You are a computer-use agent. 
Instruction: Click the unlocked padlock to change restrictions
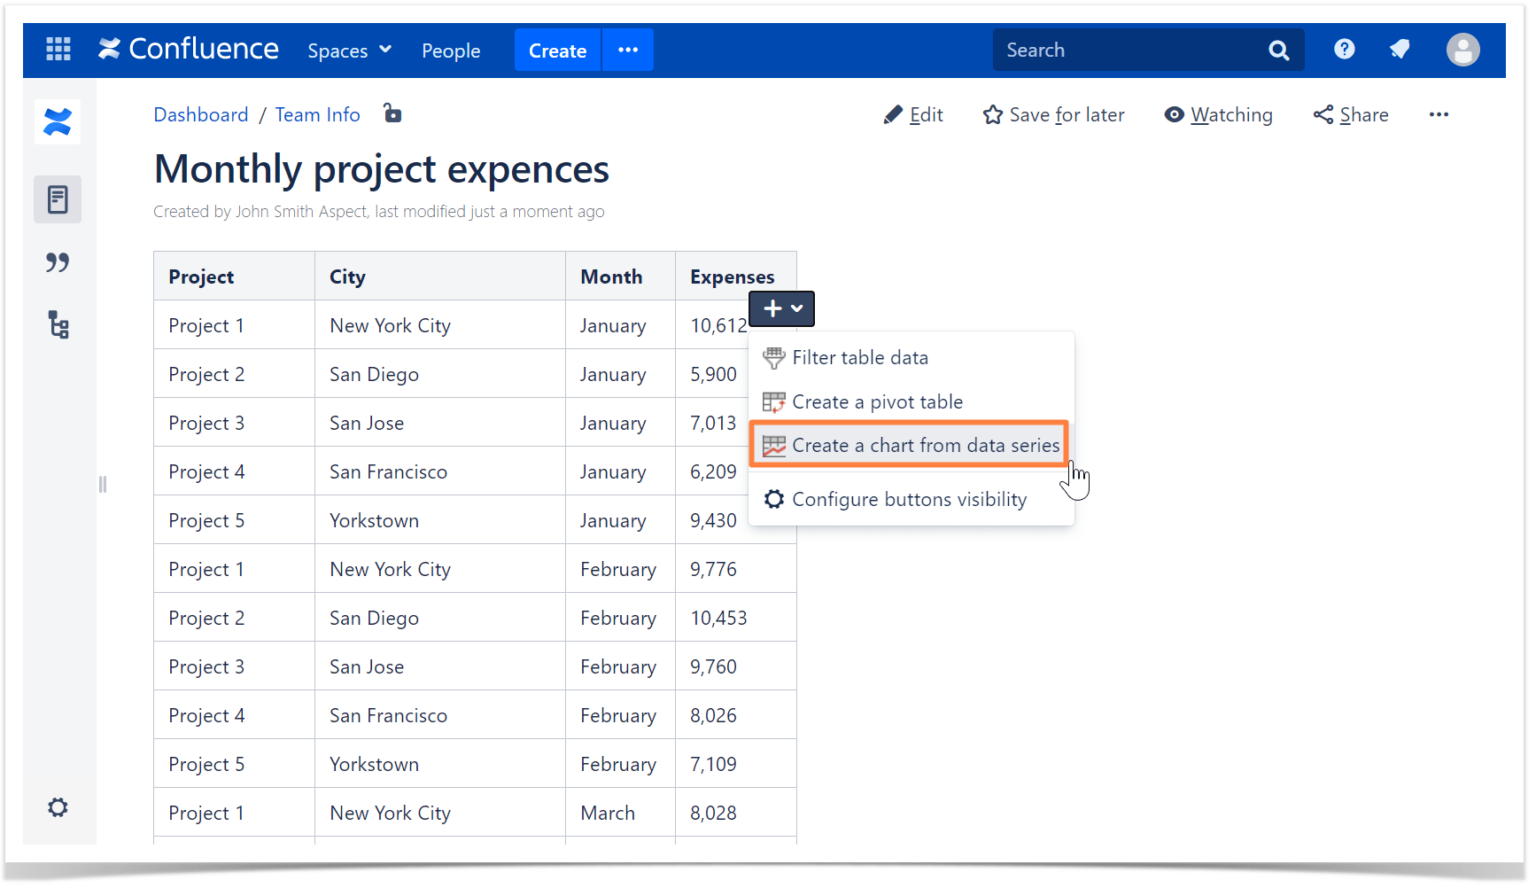(x=392, y=113)
